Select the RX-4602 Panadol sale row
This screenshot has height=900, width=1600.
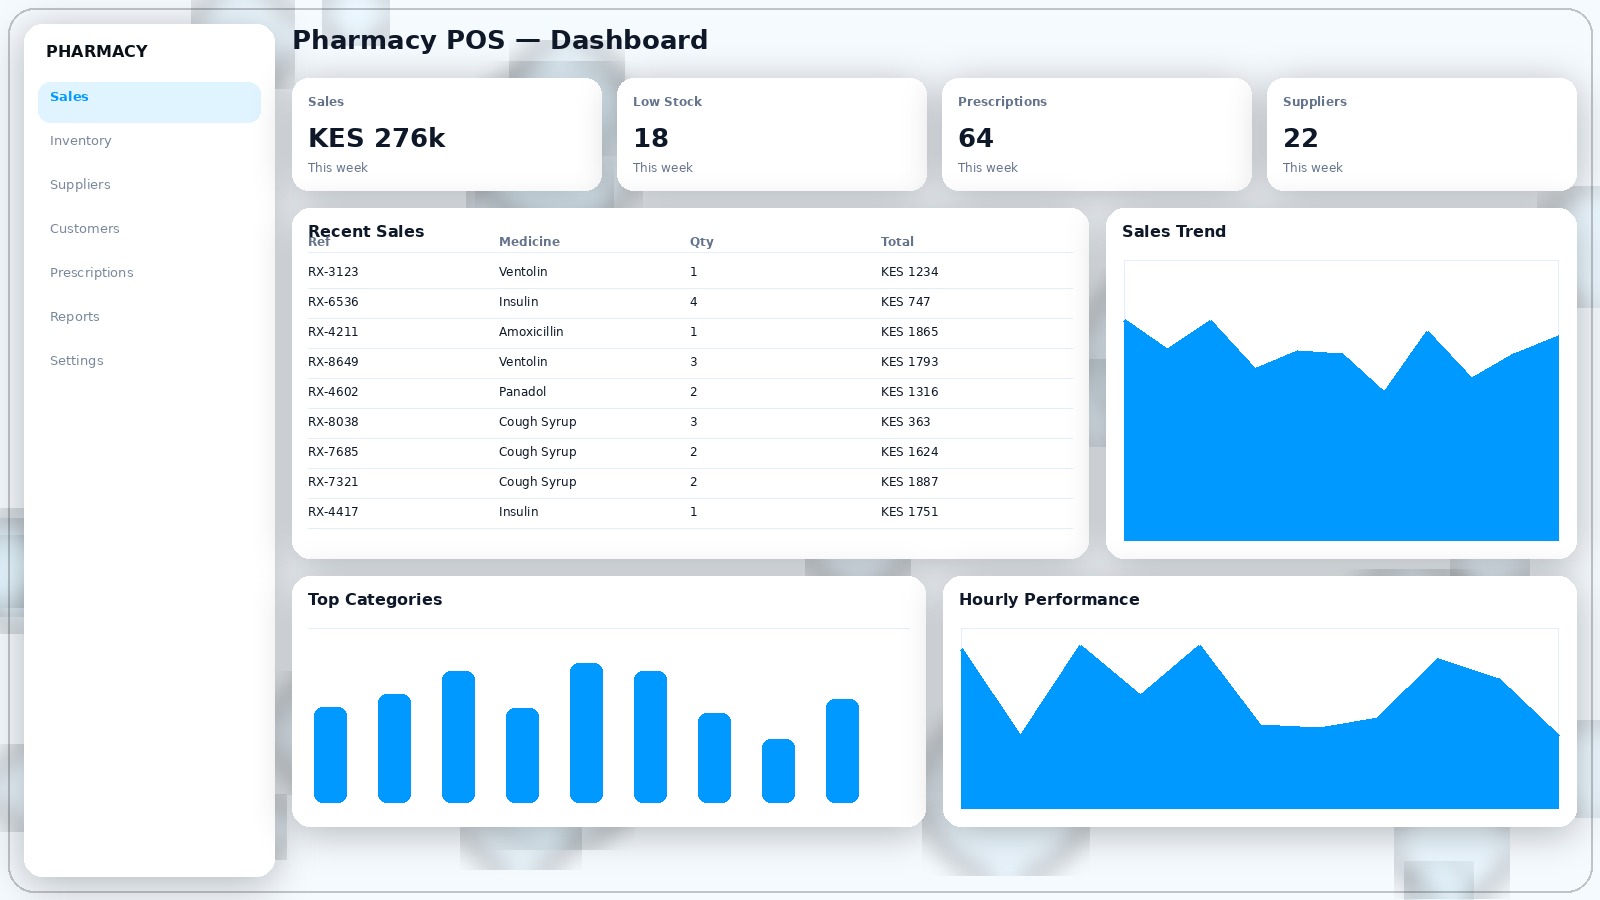690,392
